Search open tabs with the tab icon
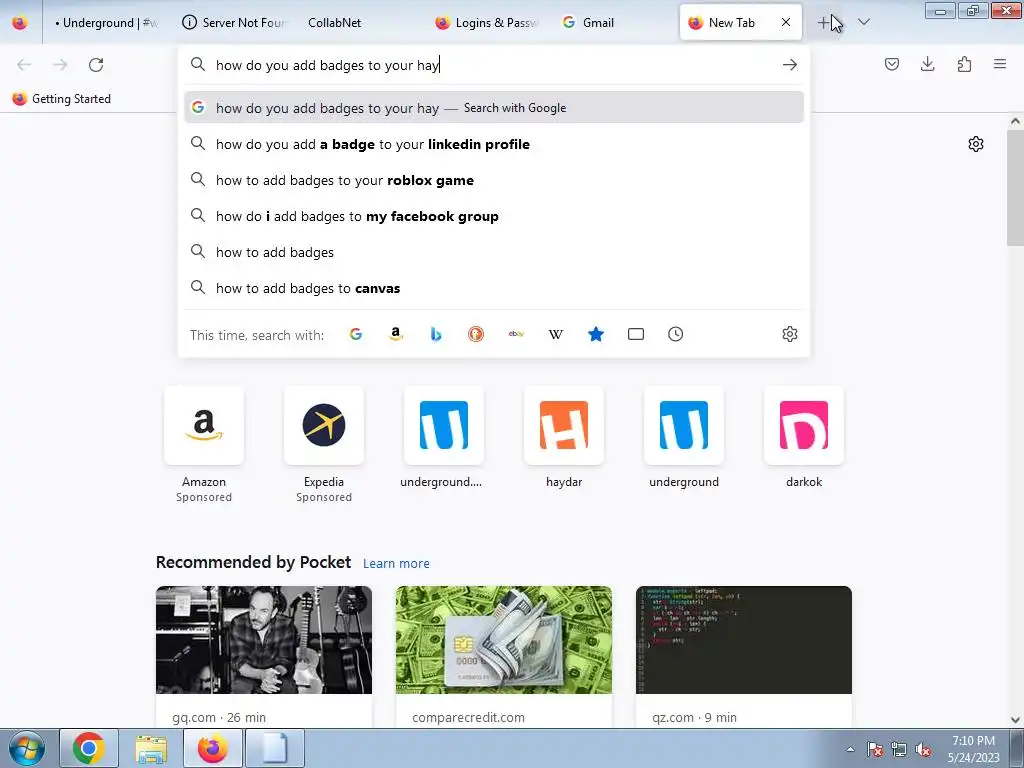The height and width of the screenshot is (768, 1024). pyautogui.click(x=635, y=334)
